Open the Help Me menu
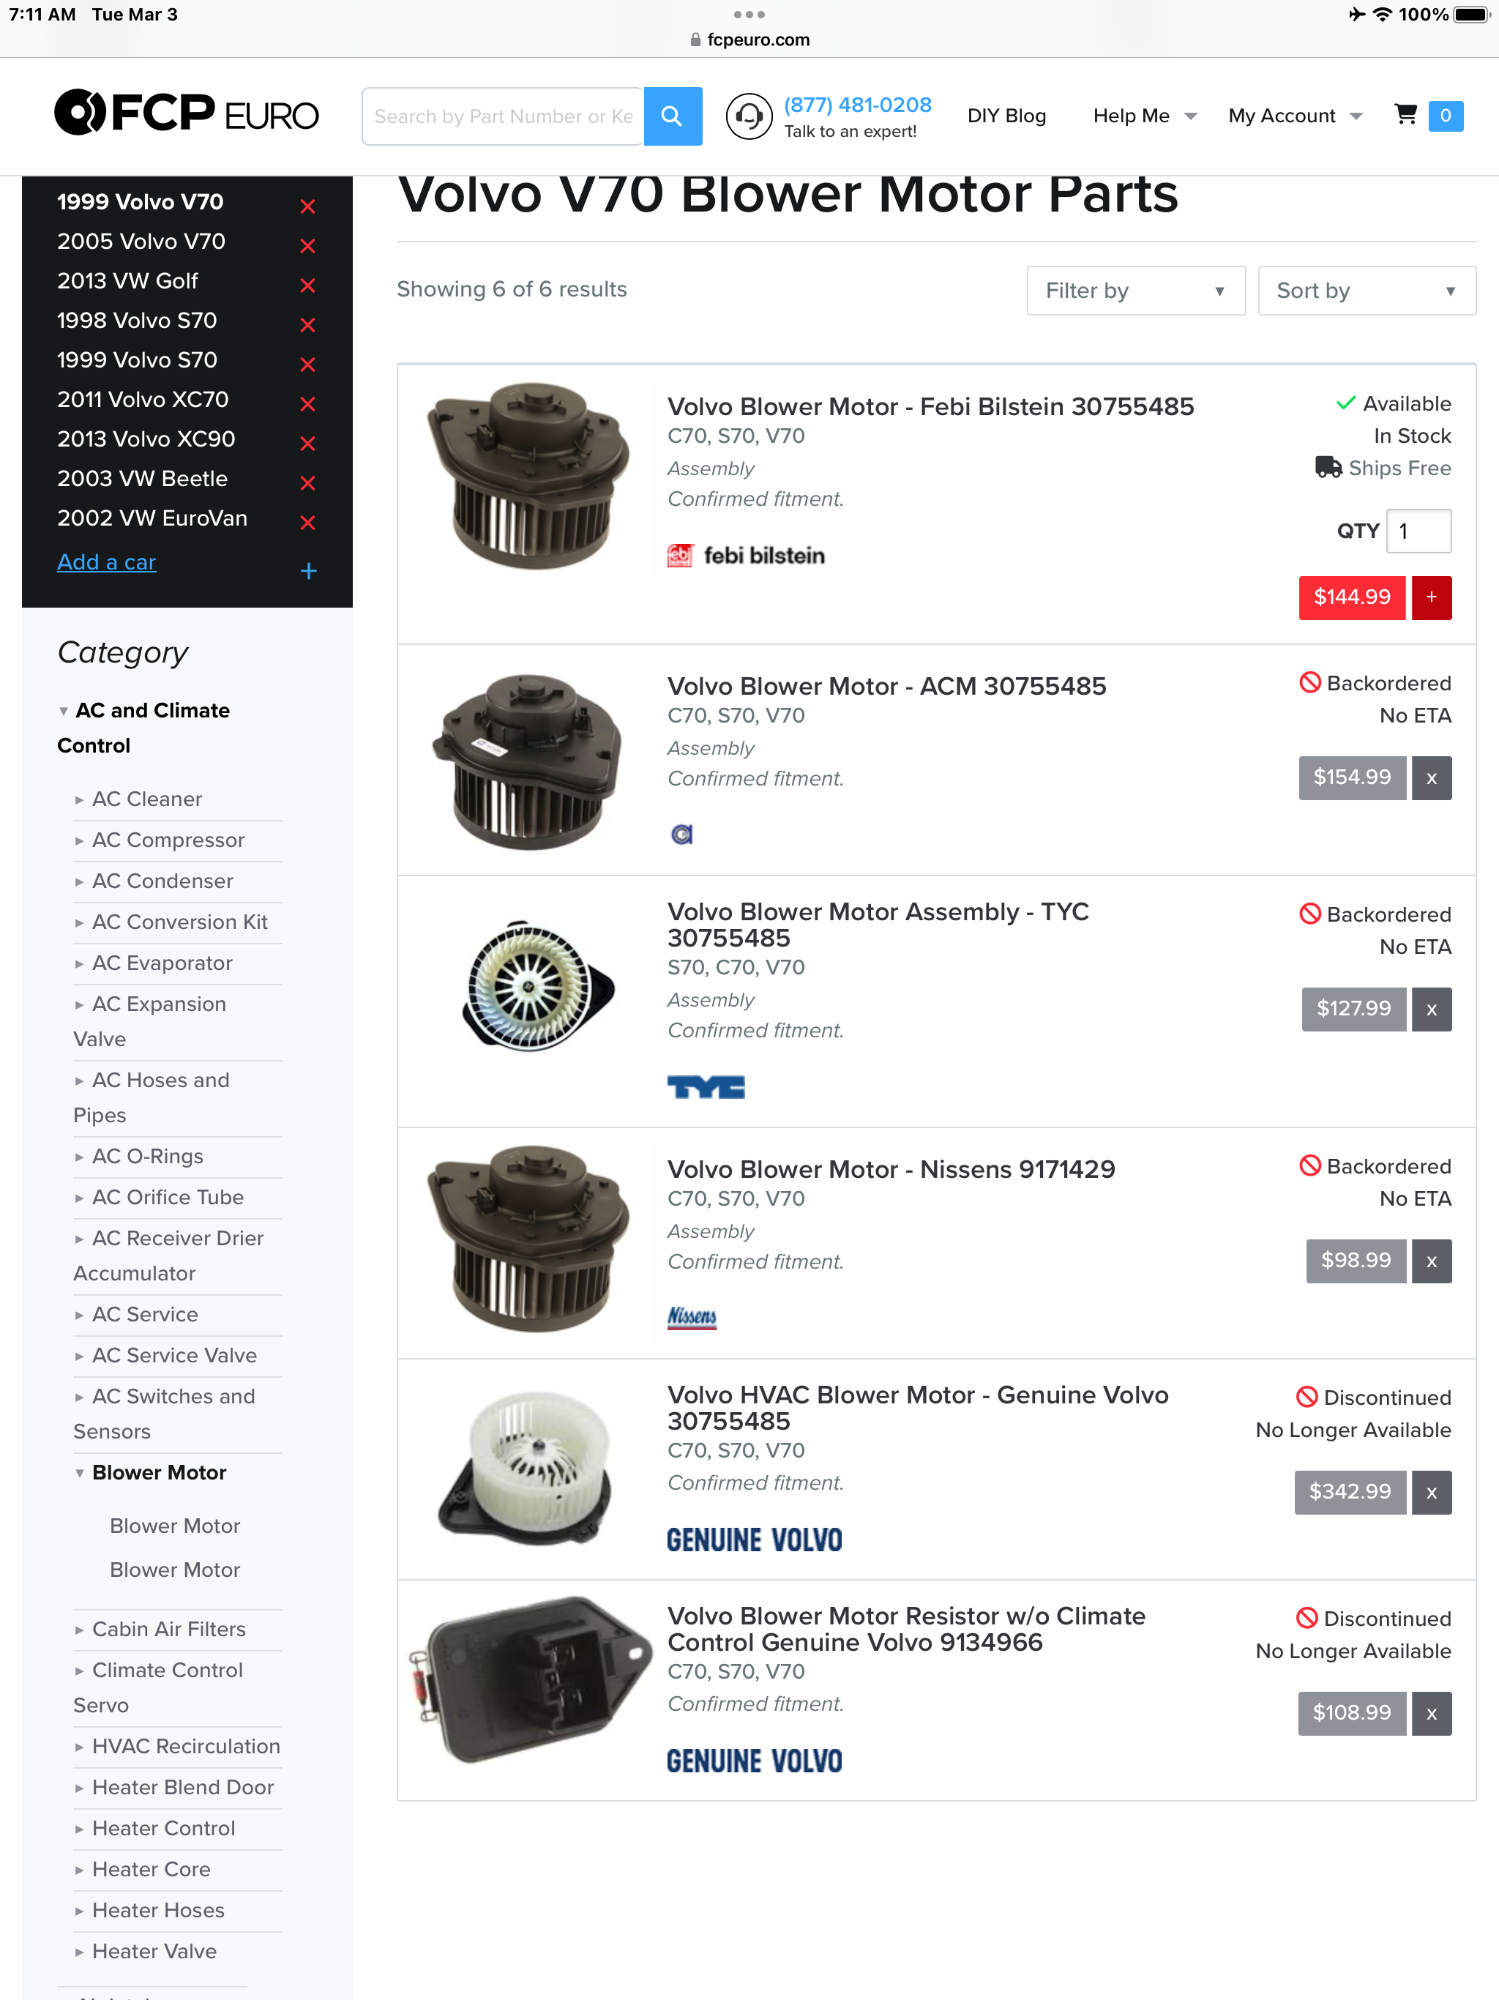This screenshot has width=1499, height=2000. (x=1145, y=116)
